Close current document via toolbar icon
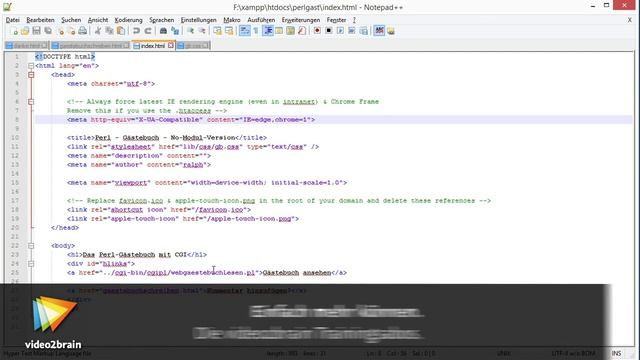The height and width of the screenshot is (360, 640). click(60, 31)
